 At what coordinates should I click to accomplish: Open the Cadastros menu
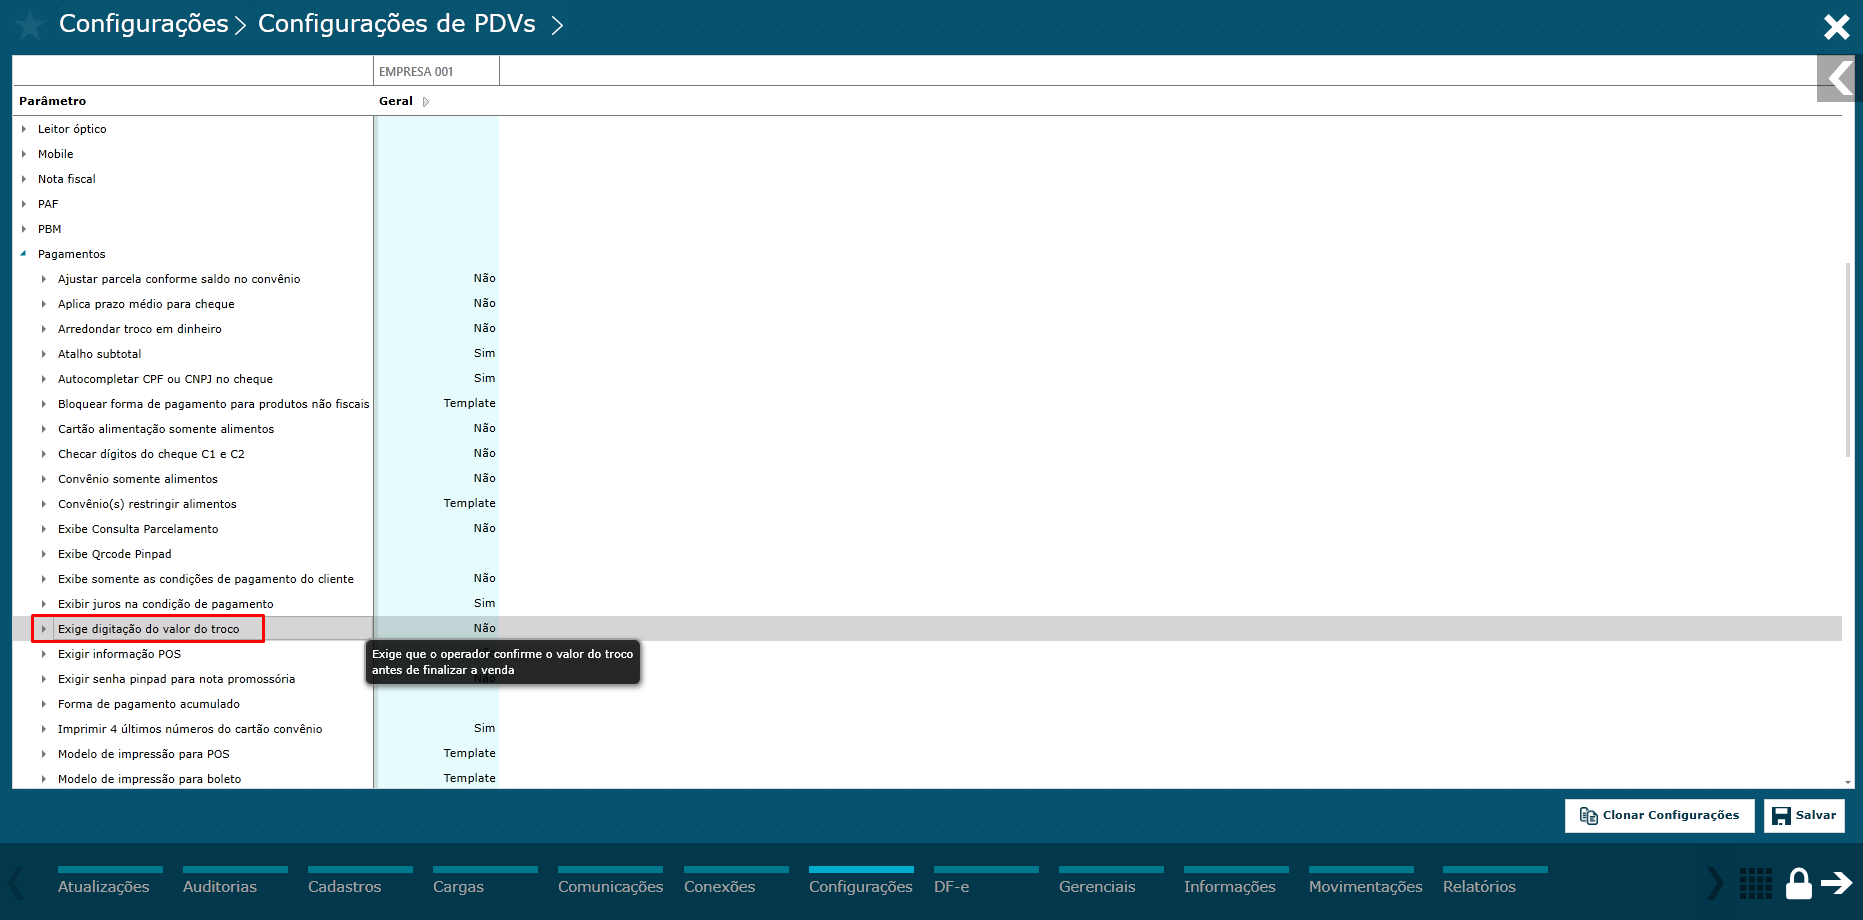tap(345, 886)
